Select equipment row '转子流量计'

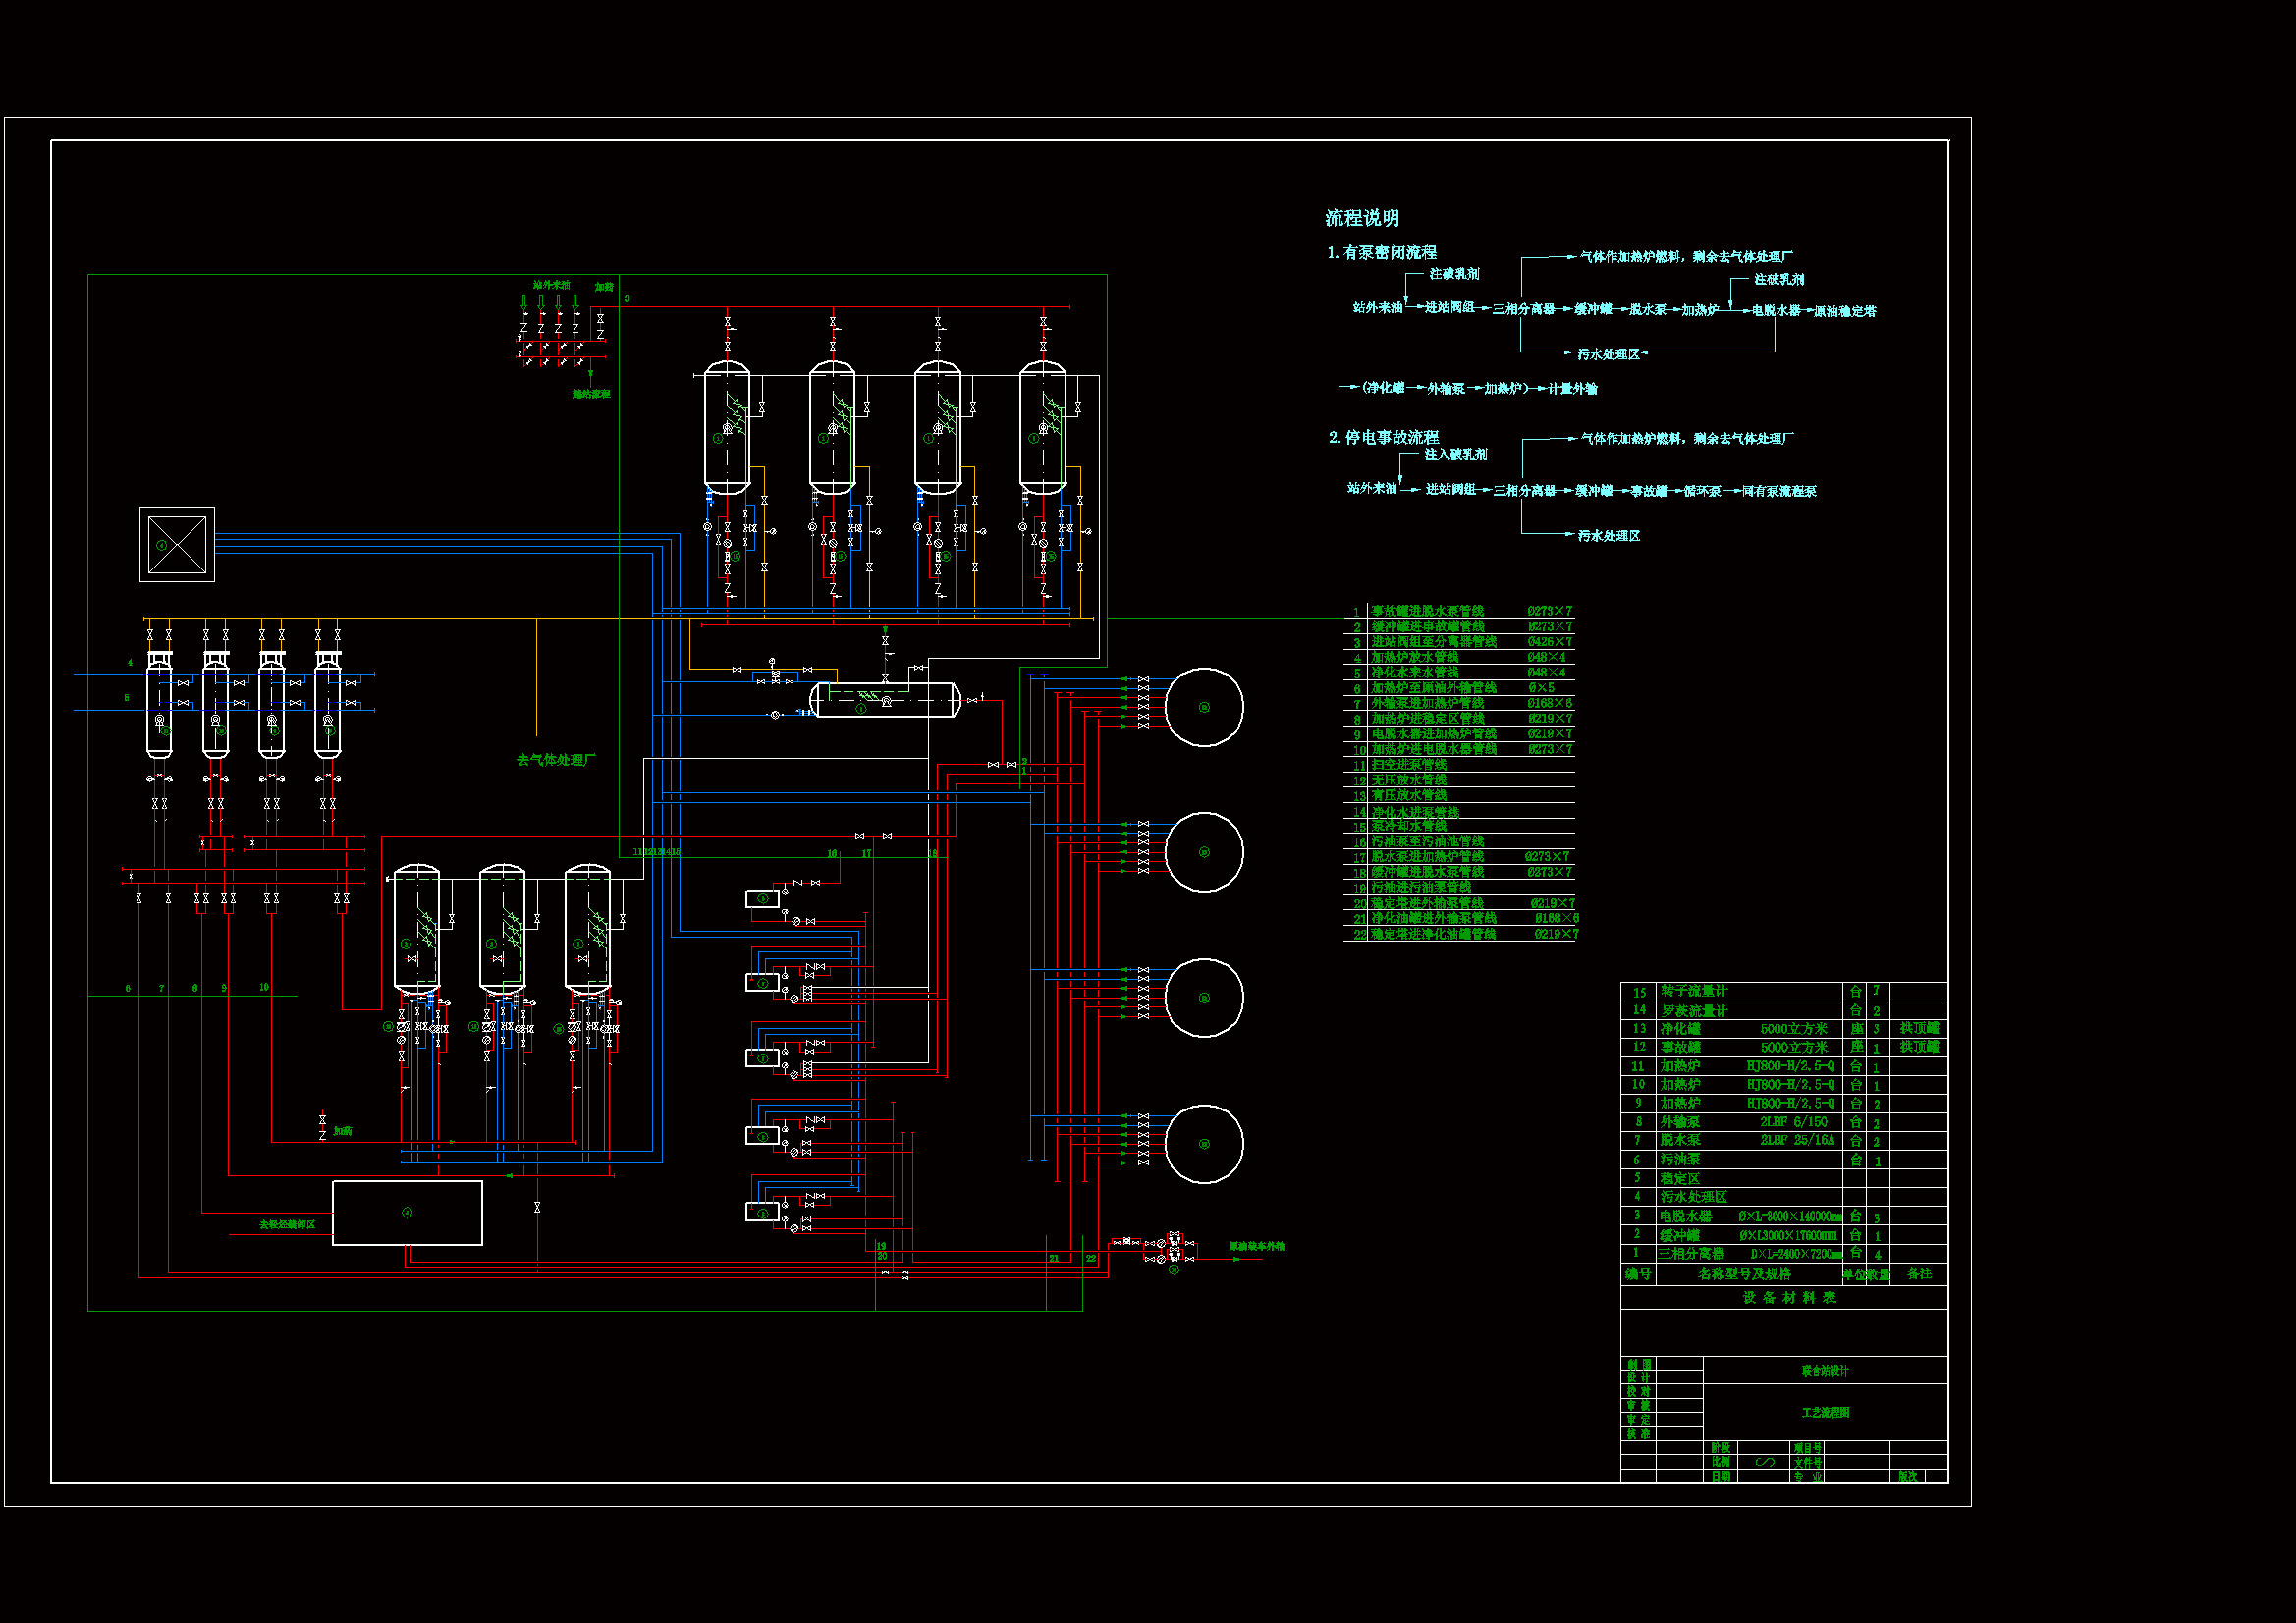(1784, 991)
